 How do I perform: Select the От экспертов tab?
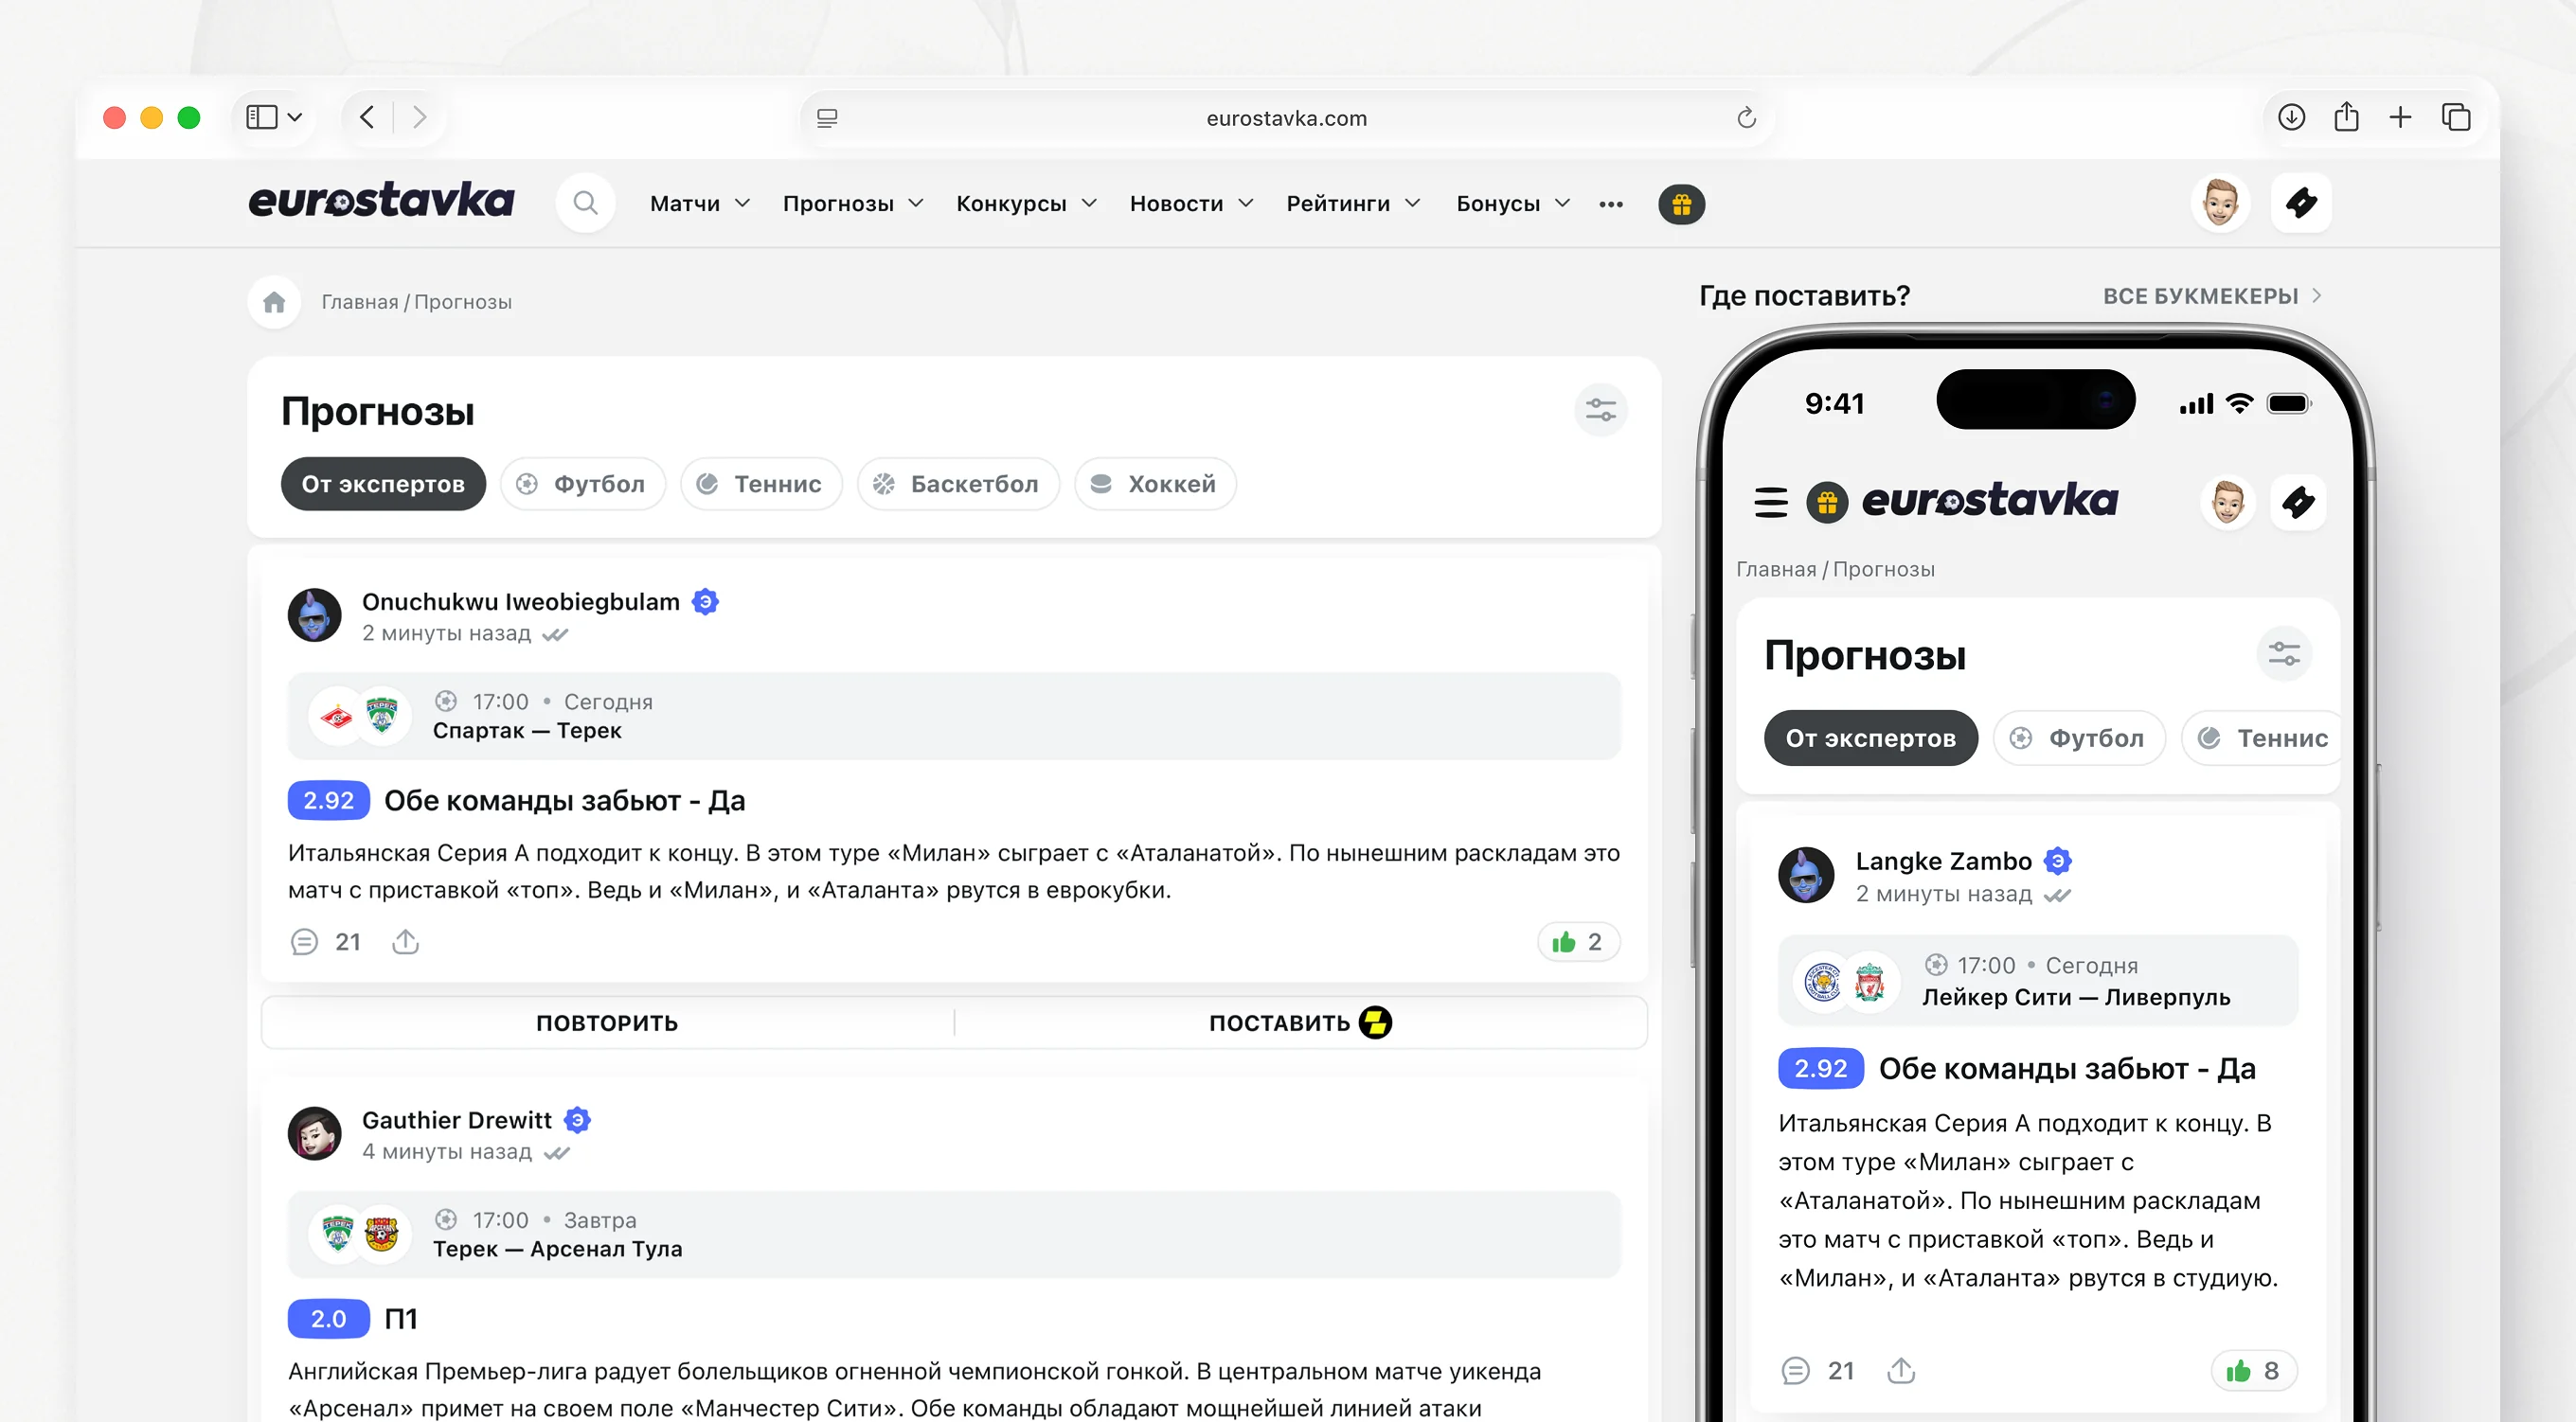click(x=383, y=484)
